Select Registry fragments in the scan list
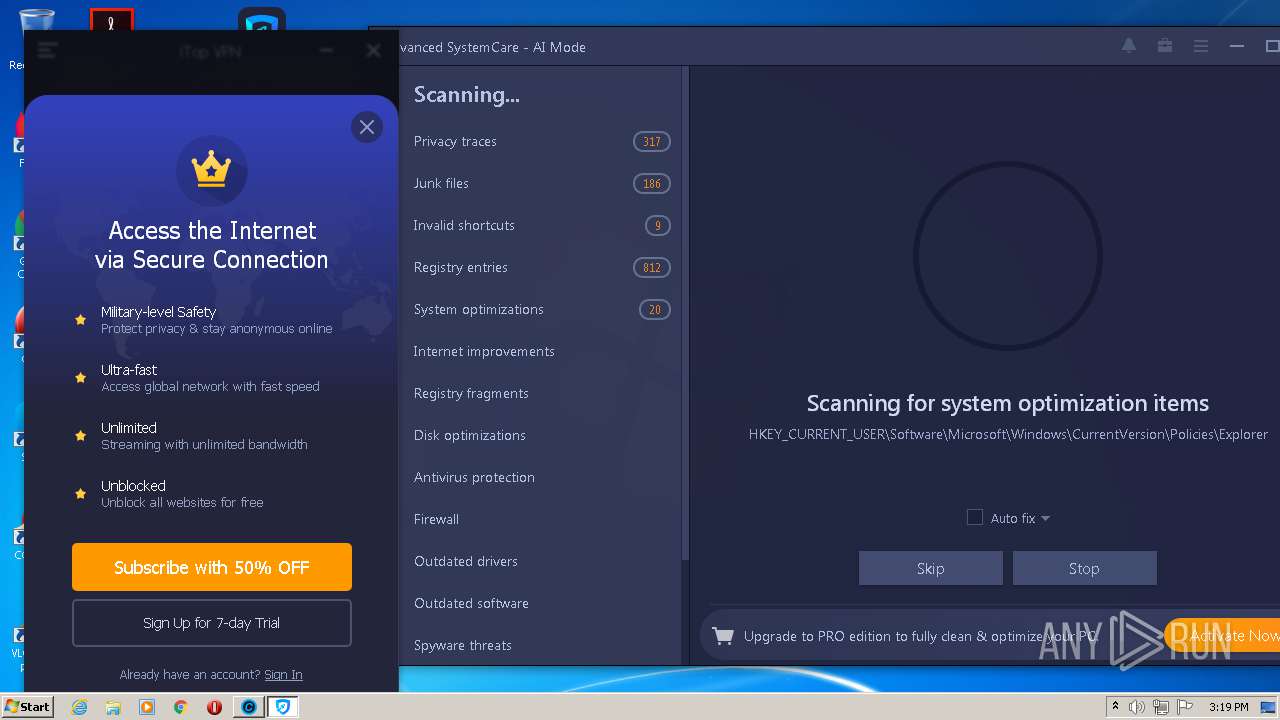The height and width of the screenshot is (720, 1280). point(471,394)
